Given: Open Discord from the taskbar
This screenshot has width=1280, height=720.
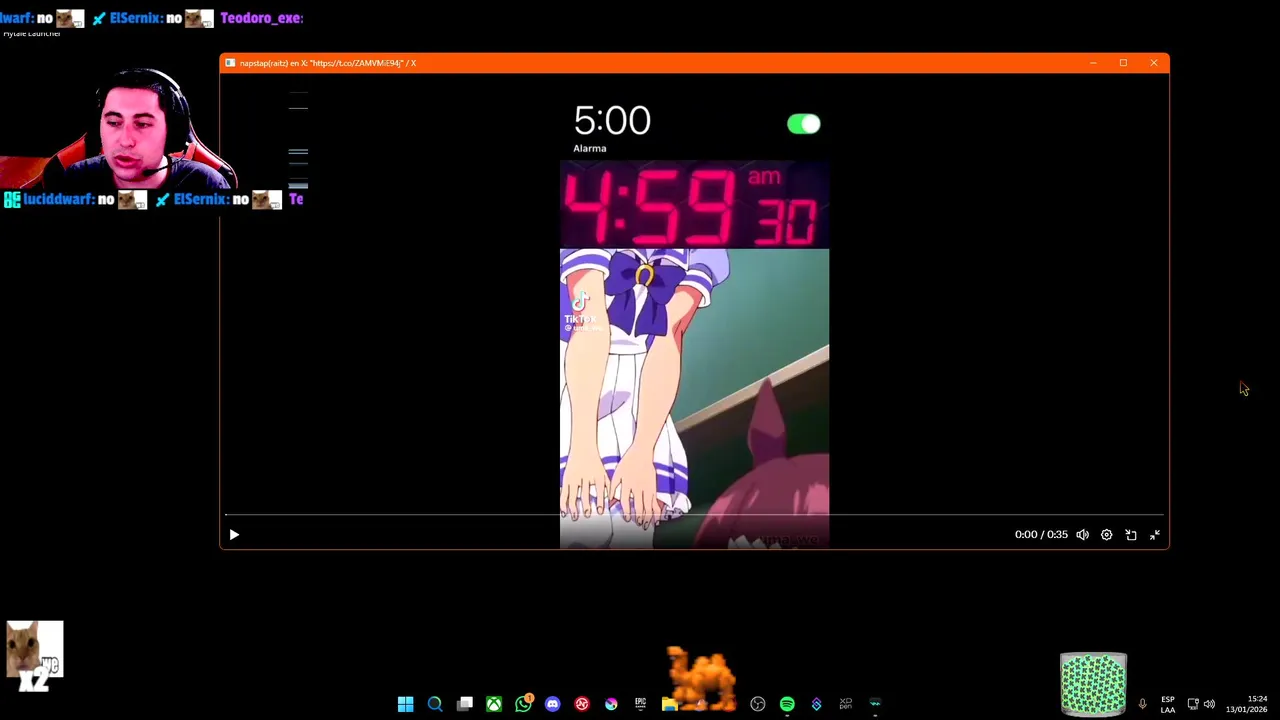Looking at the screenshot, I should [552, 704].
